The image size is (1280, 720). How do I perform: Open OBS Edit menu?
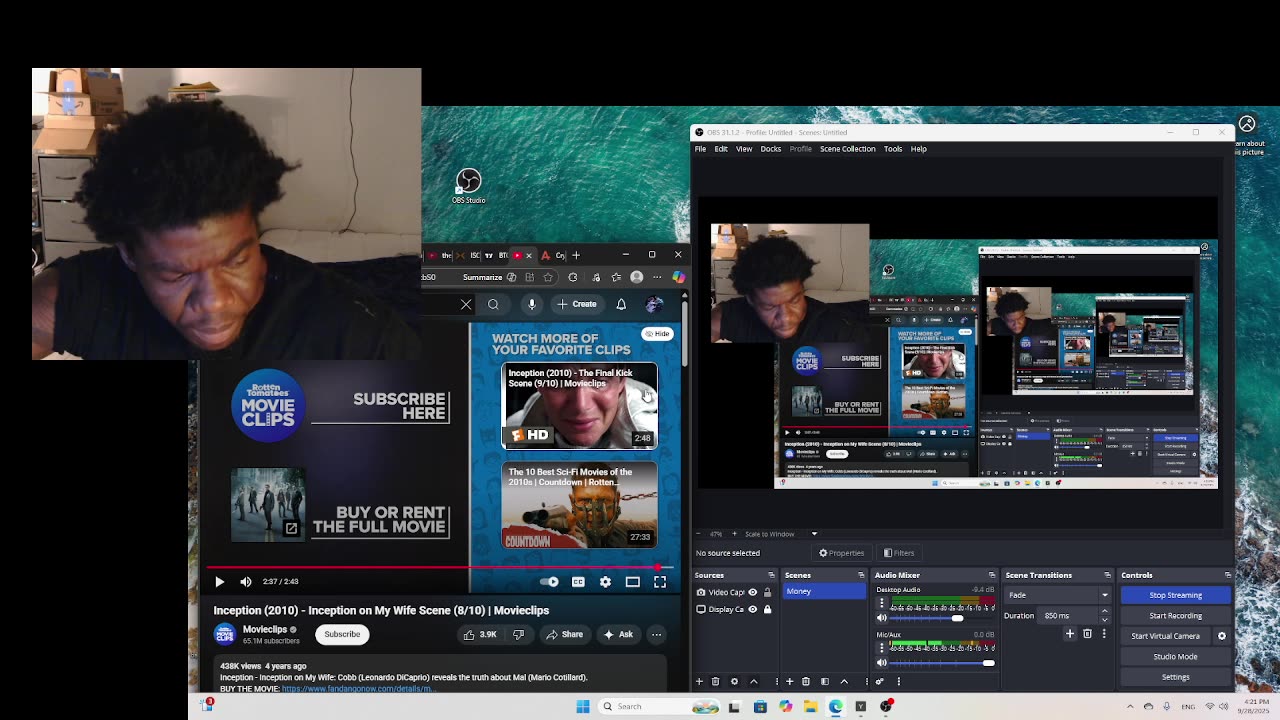[720, 149]
